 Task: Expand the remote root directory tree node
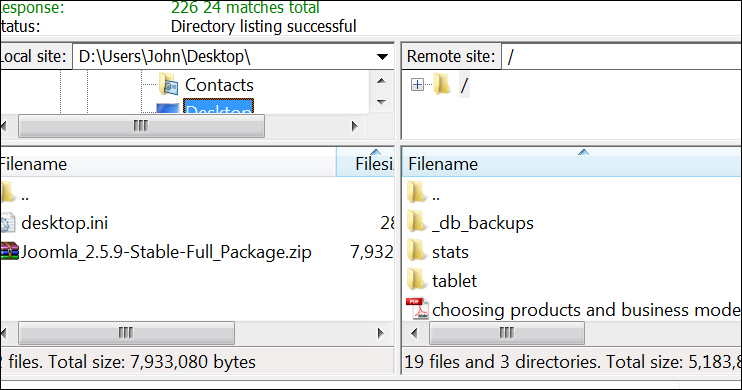(417, 85)
